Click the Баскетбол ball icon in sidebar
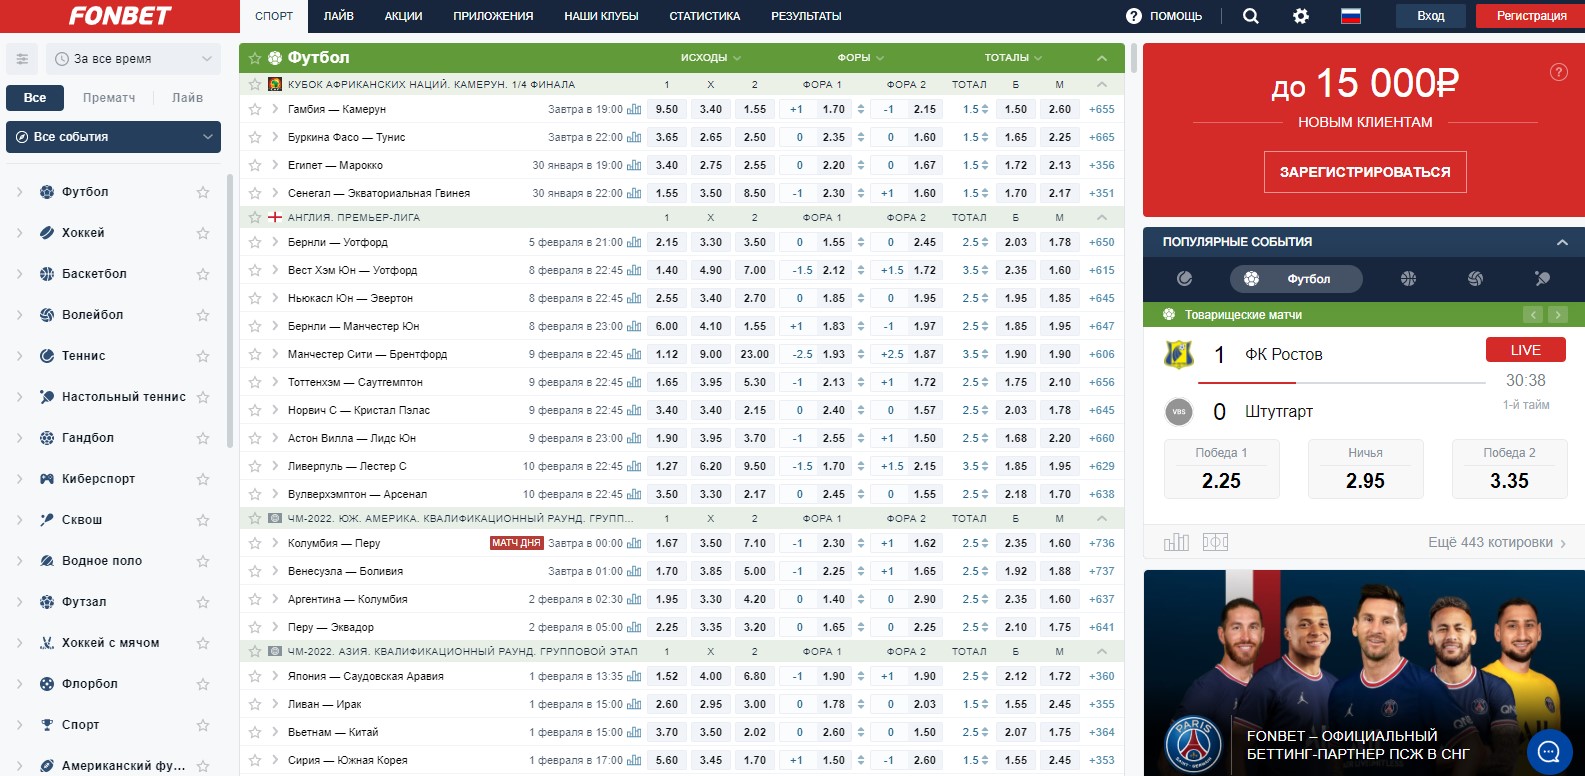 click(x=47, y=274)
